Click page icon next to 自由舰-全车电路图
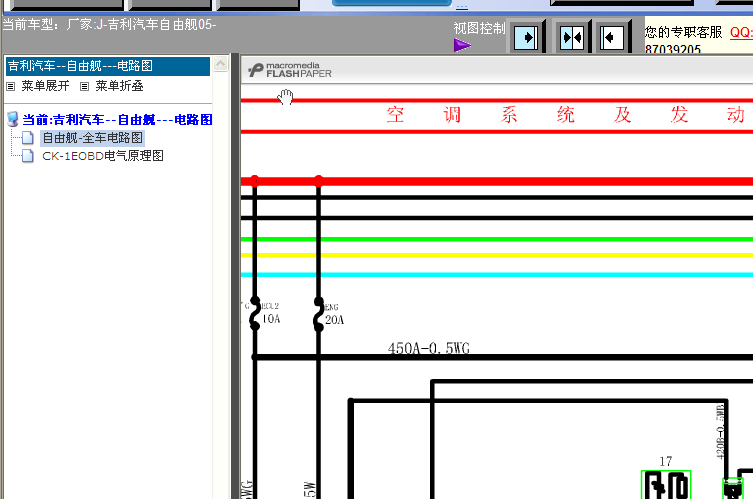Screen dimensions: 753x499 (x=28, y=138)
